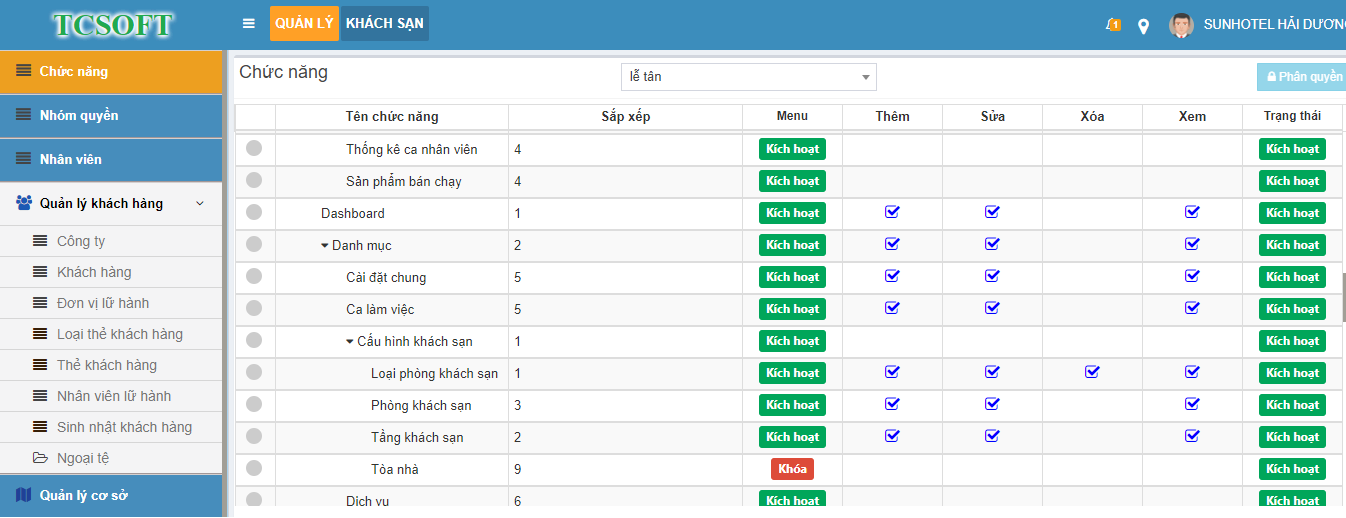Select the radio circle for Thống kê ca nhân viên

click(254, 148)
